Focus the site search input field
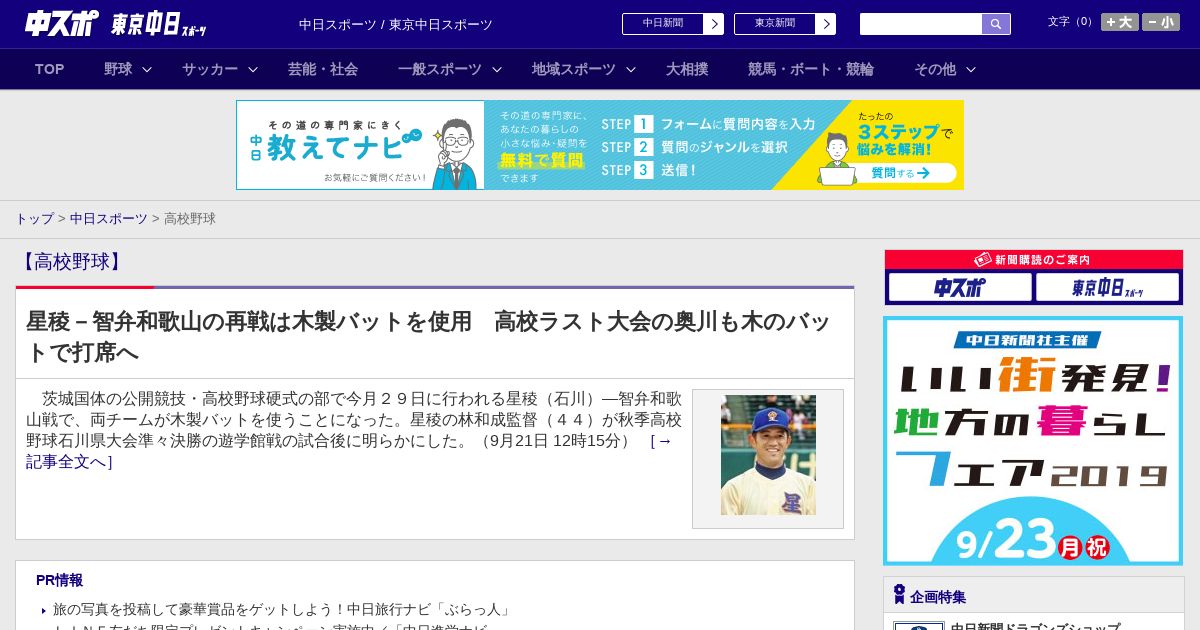1200x630 pixels. [921, 24]
